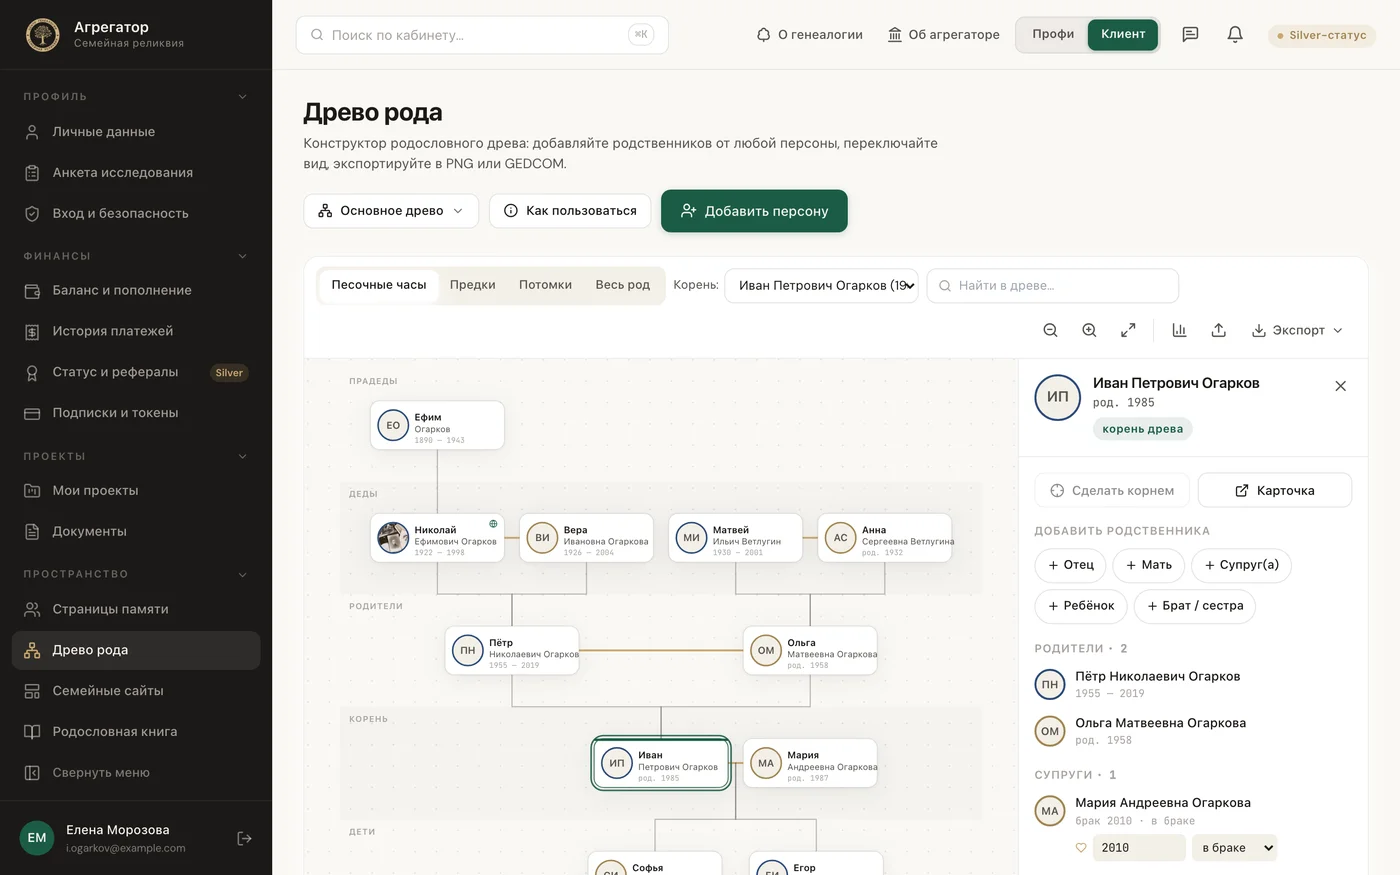Open О генеалогии link

click(809, 35)
